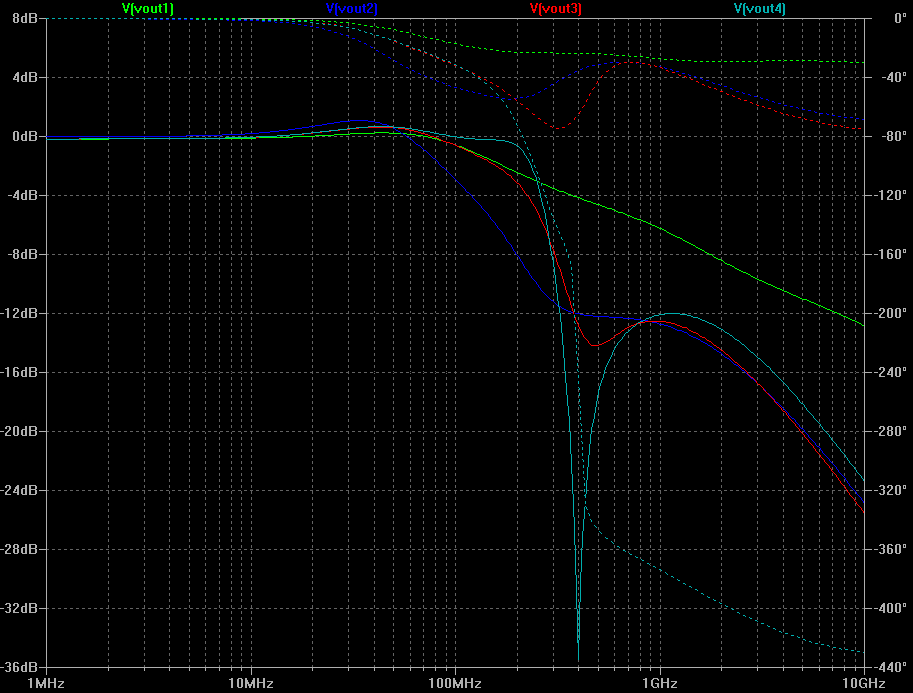Click the -120° phase axis label

(890, 195)
